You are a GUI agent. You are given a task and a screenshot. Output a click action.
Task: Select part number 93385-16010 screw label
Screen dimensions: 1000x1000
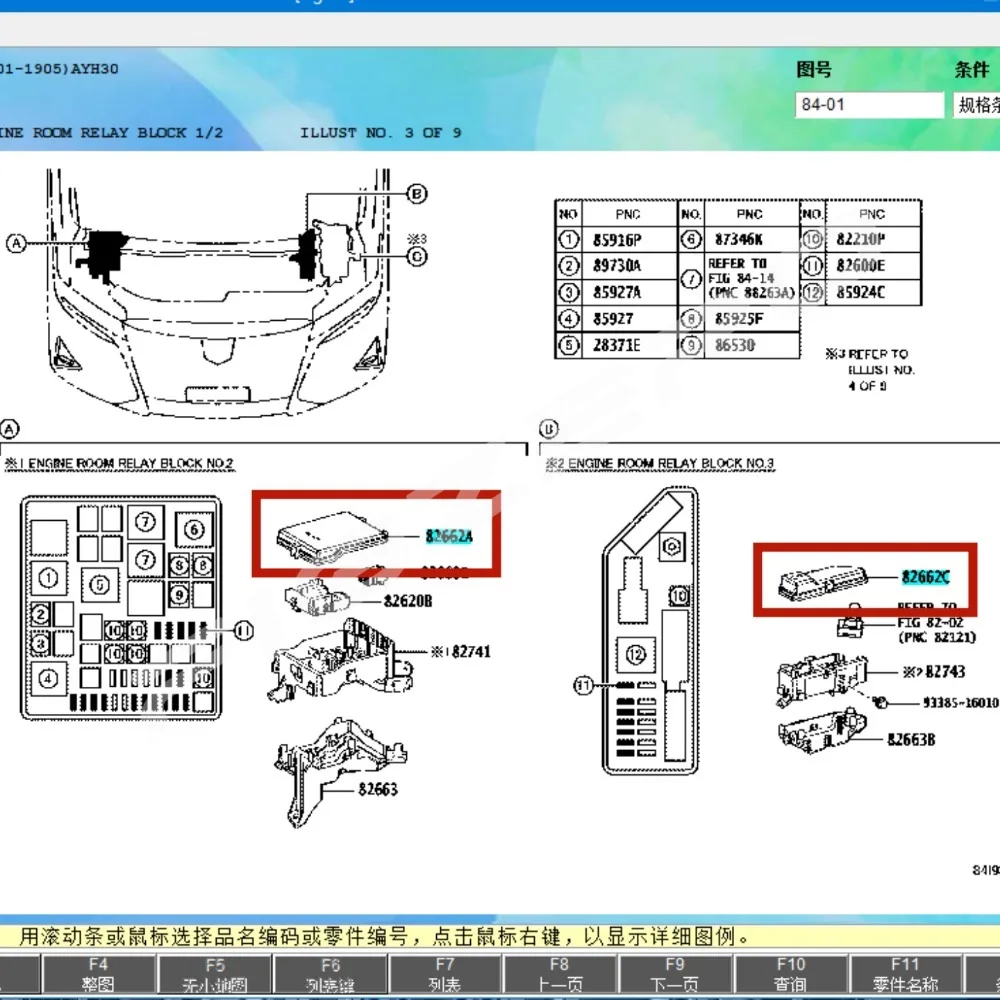coord(960,702)
